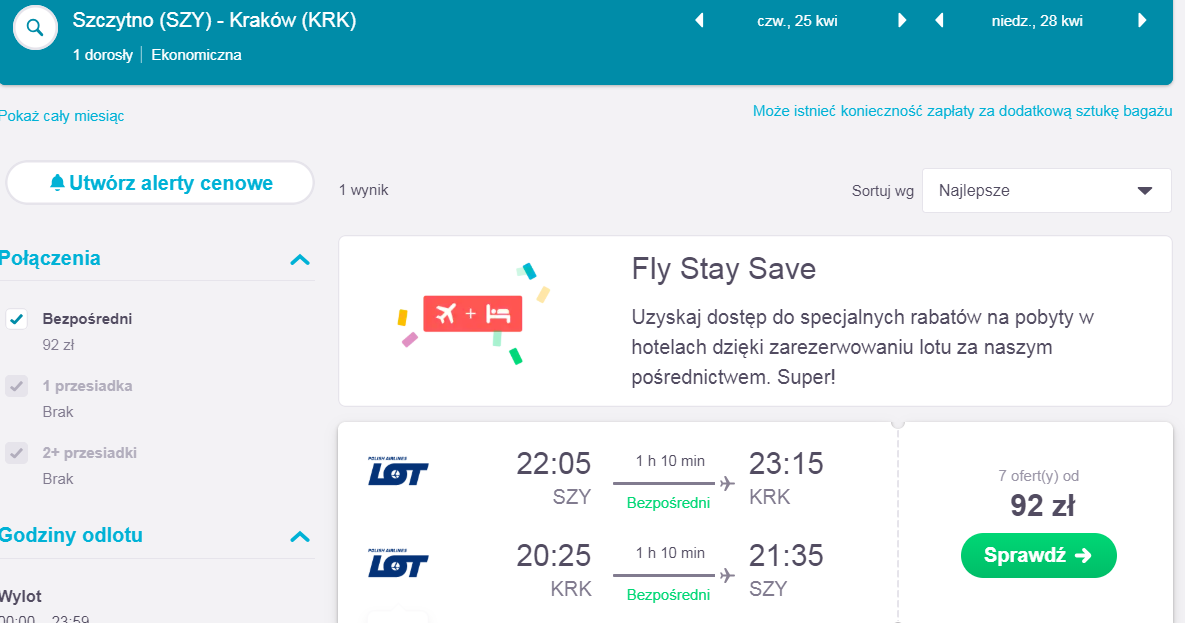Click Pokaż cały miesiąc link
The height and width of the screenshot is (623, 1185).
[62, 116]
